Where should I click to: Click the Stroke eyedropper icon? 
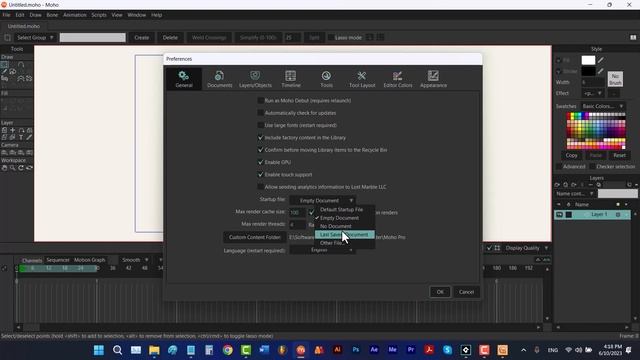point(601,71)
